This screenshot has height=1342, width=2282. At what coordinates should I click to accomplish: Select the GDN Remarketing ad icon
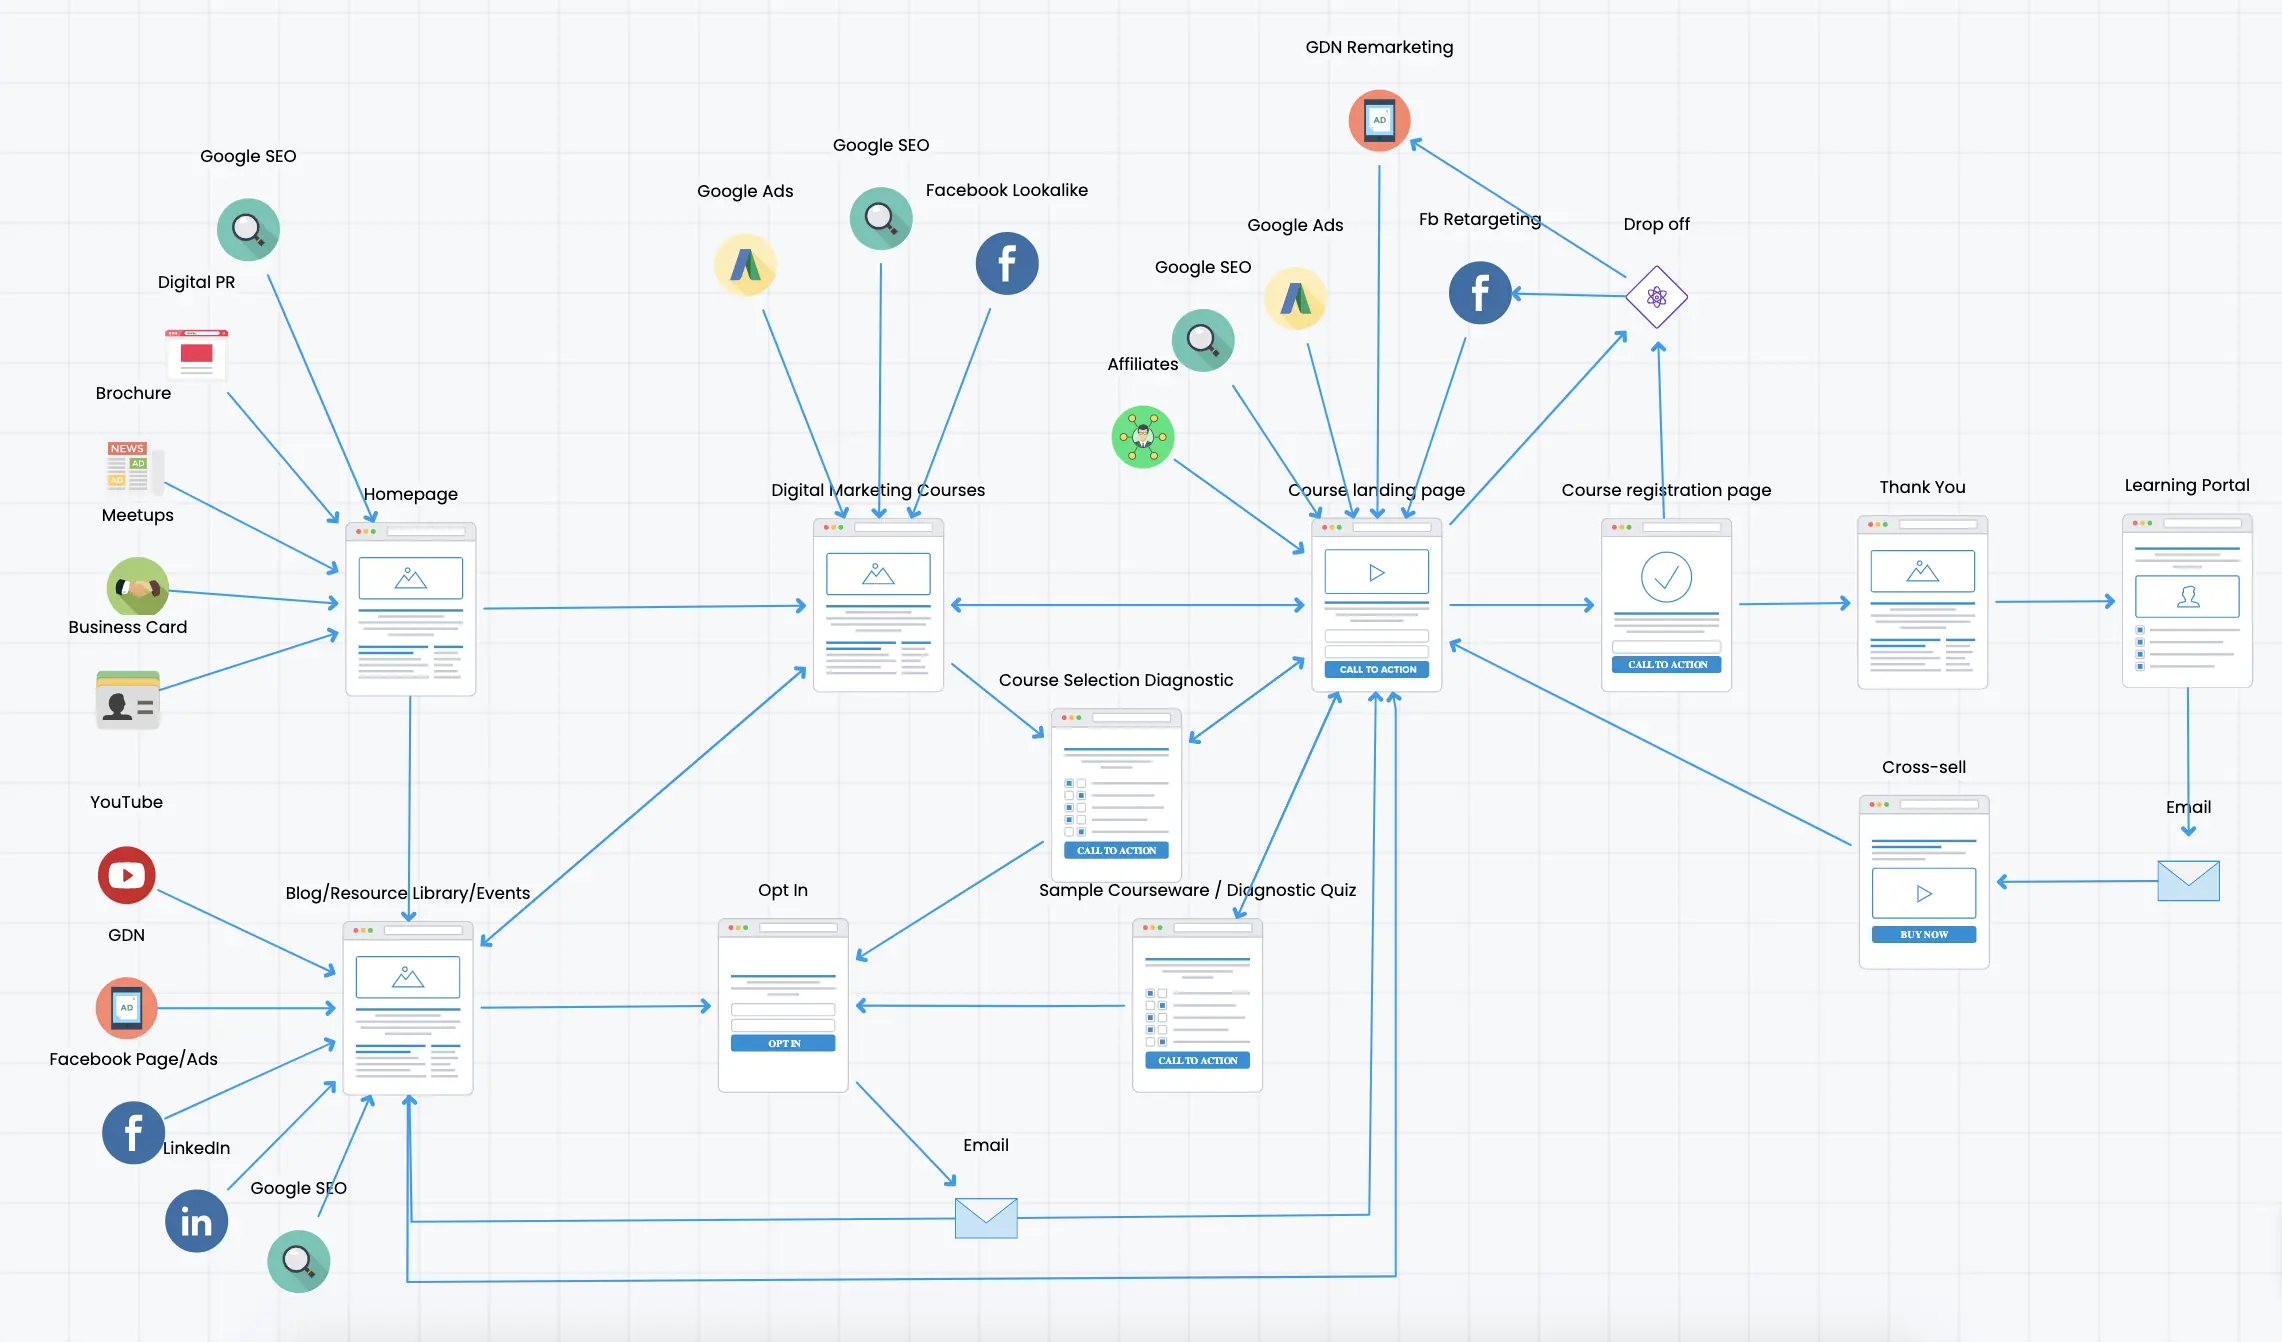point(1380,120)
